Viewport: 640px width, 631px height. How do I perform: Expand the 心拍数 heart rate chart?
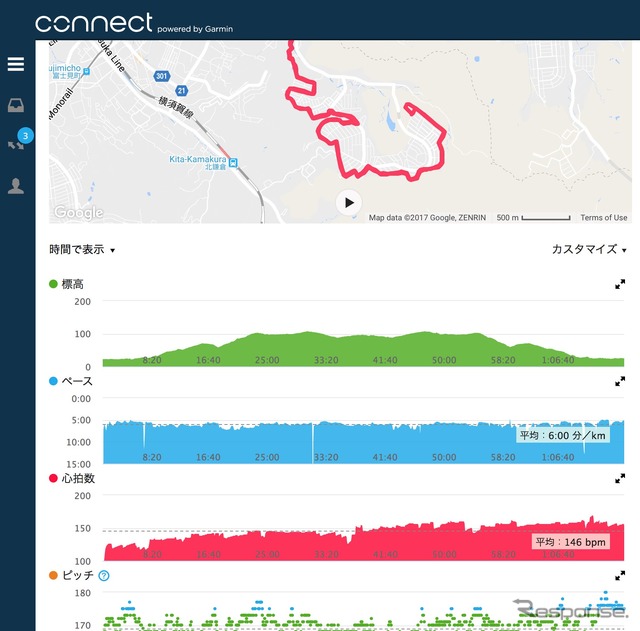pyautogui.click(x=620, y=478)
